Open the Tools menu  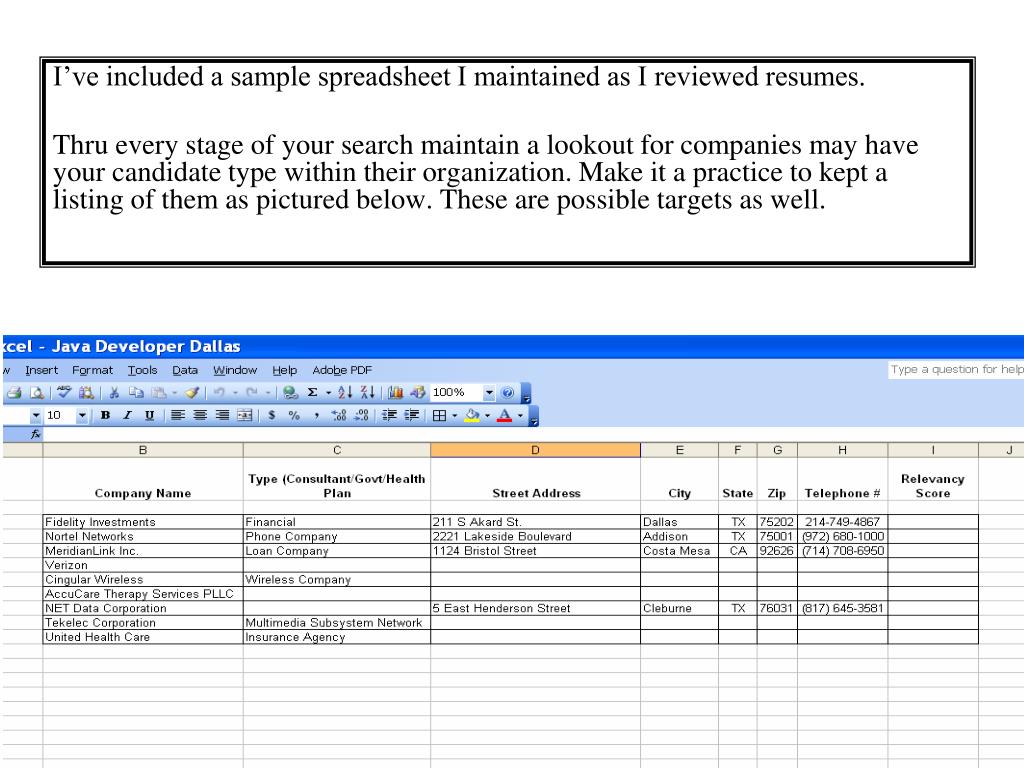142,370
